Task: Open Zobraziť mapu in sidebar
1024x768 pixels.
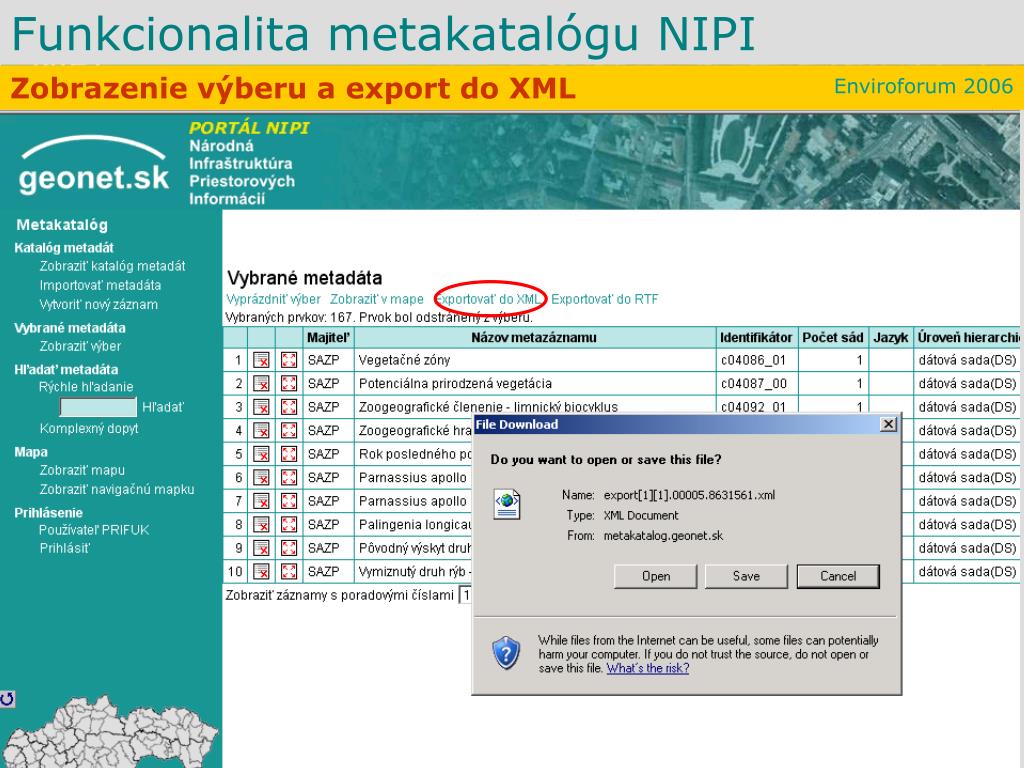Action: (82, 470)
